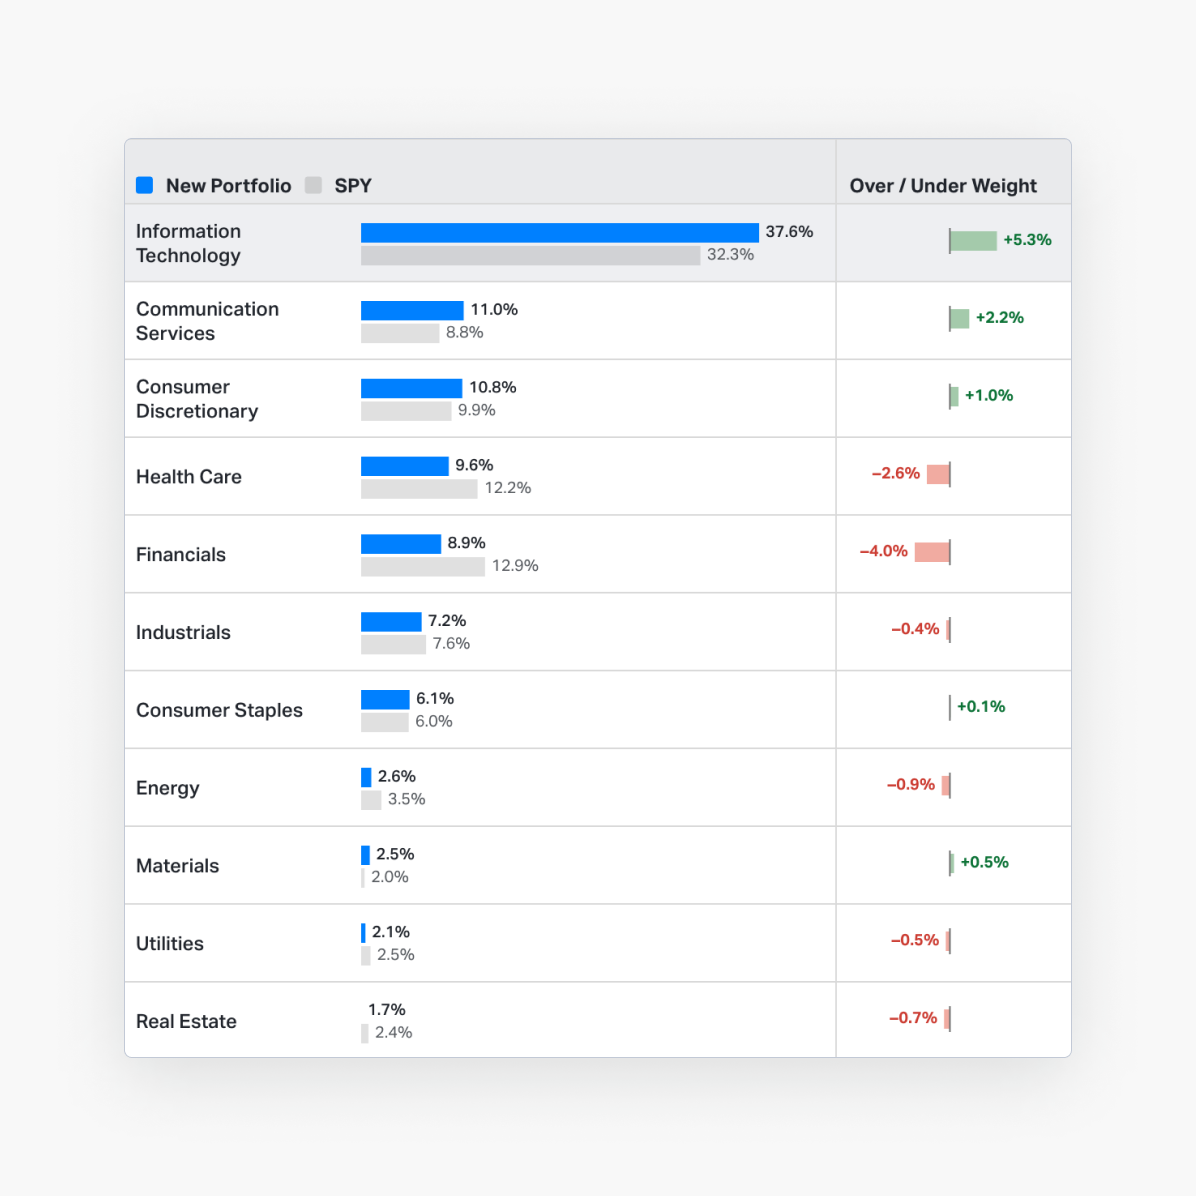Click the Energy sector label
Image resolution: width=1196 pixels, height=1196 pixels.
coord(168,788)
